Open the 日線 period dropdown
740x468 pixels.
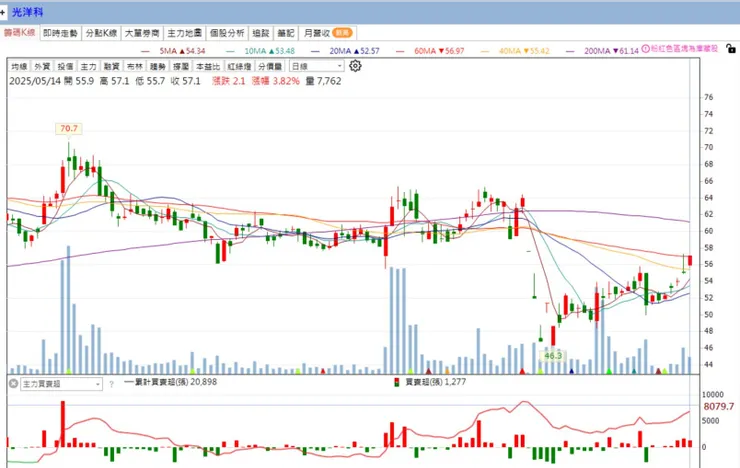coord(316,67)
